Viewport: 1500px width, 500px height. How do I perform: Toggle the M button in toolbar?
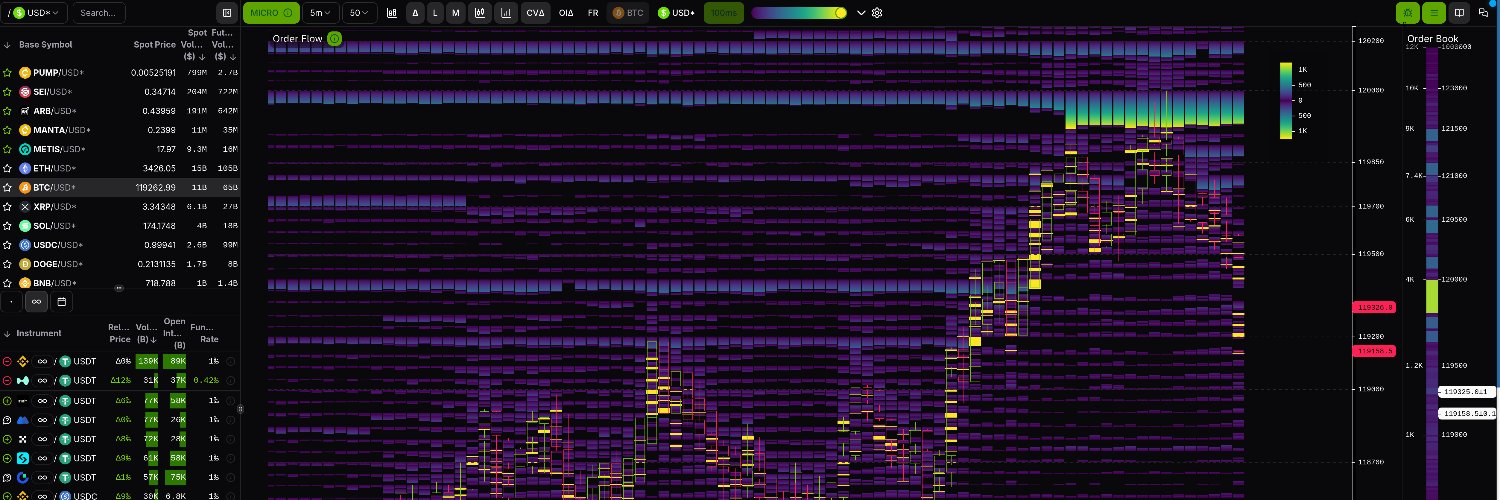click(457, 13)
